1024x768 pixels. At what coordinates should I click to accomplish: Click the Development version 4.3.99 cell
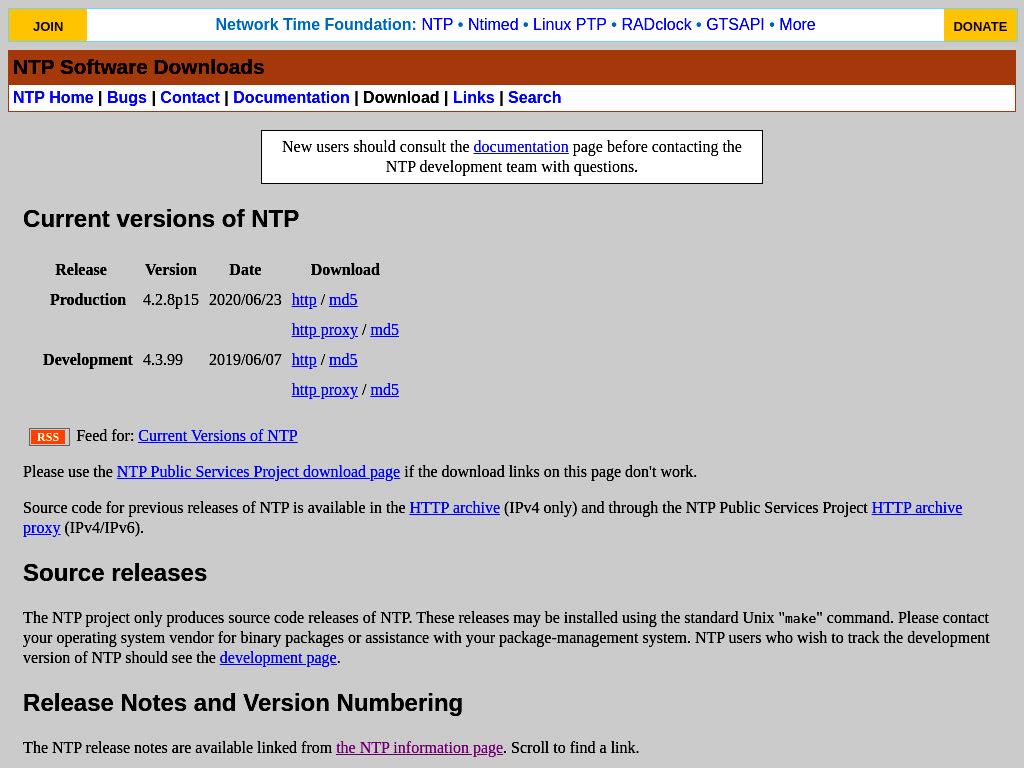click(x=163, y=360)
